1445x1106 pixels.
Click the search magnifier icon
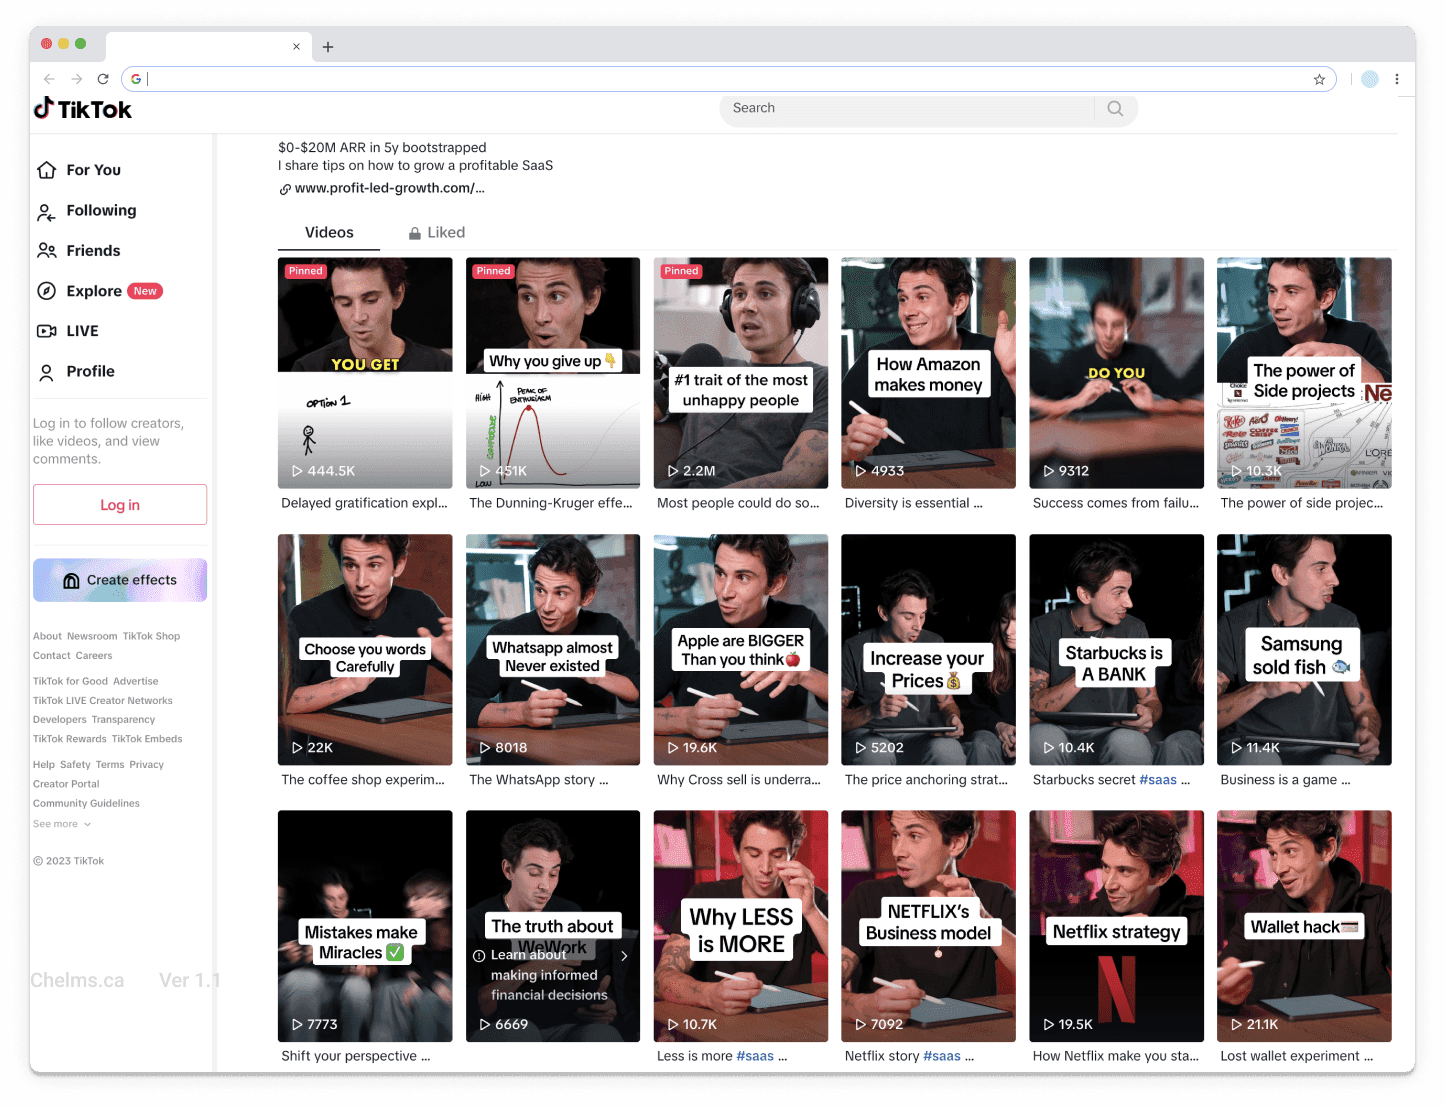(x=1115, y=108)
